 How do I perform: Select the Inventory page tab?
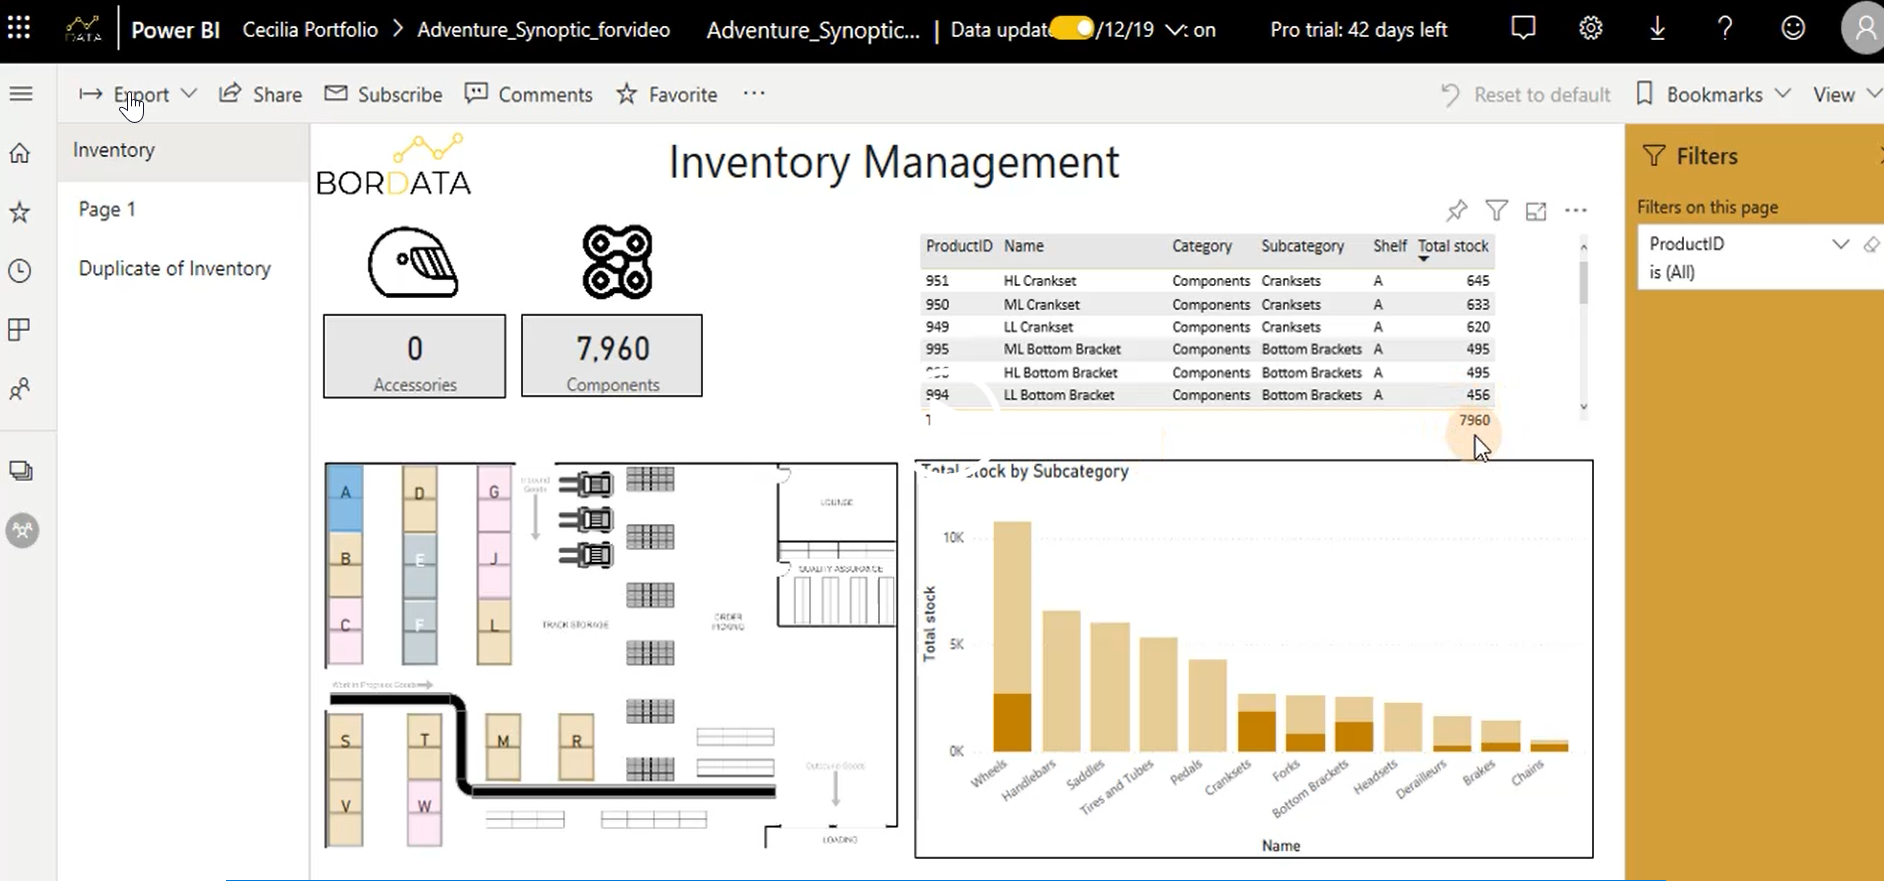[183, 151]
